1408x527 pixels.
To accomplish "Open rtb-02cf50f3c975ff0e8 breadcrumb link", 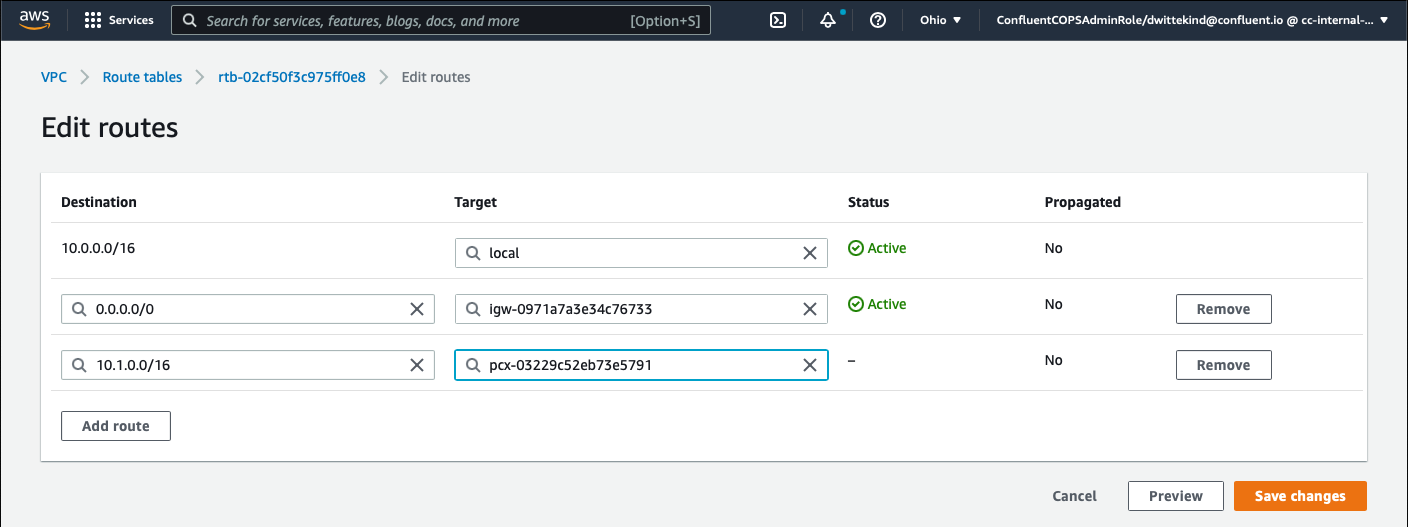I will [x=292, y=77].
